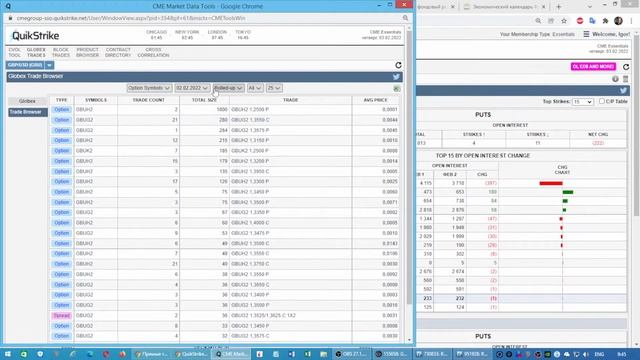Click OI, EOB AND MORE pink button
640x360 pixels.
click(593, 67)
